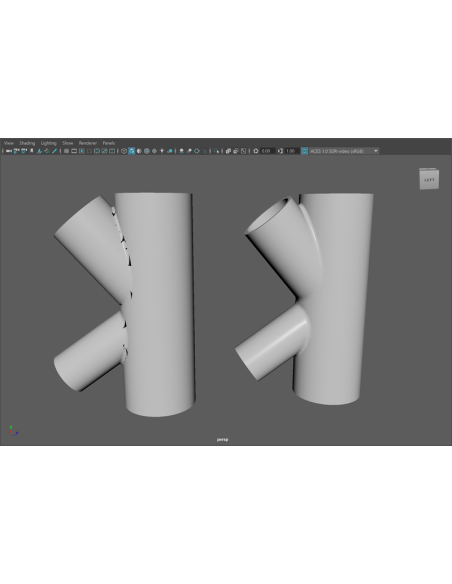Viewport: 452px width, 584px height.
Task: Toggle Multisample Anti-aliasing icon
Action: (197, 151)
